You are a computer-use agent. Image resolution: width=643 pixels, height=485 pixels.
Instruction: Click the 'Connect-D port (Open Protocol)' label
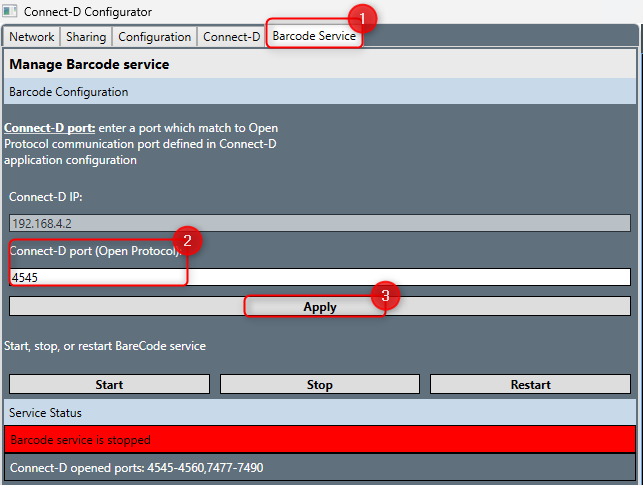pyautogui.click(x=95, y=251)
